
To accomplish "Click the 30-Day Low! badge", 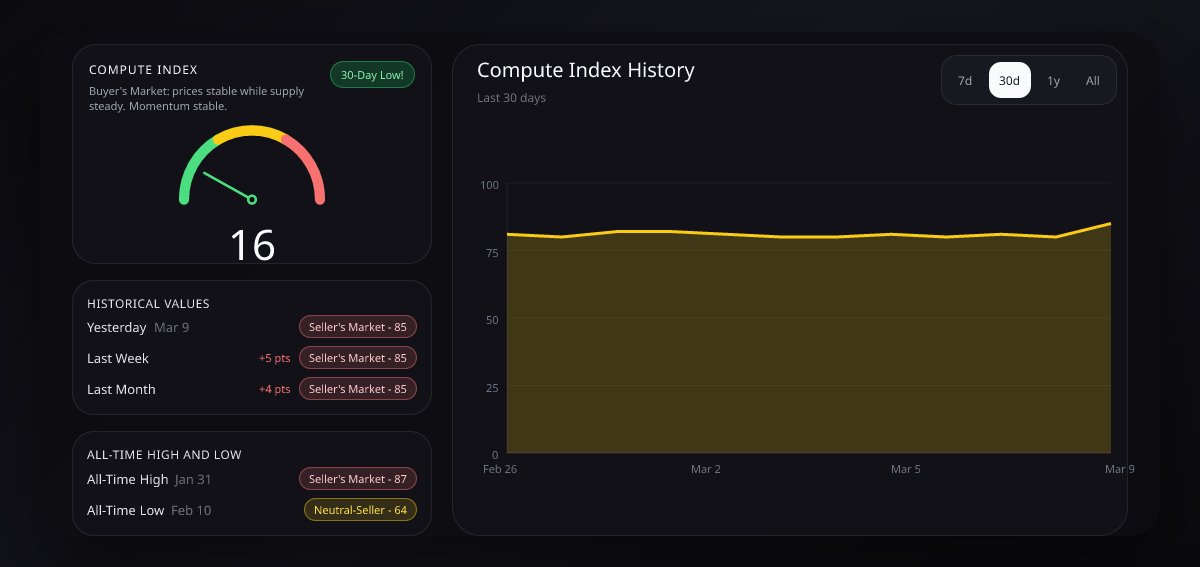I will (372, 75).
